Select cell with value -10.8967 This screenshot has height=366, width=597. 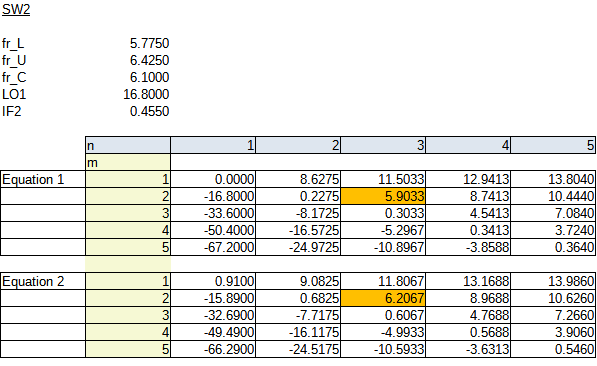click(x=383, y=247)
